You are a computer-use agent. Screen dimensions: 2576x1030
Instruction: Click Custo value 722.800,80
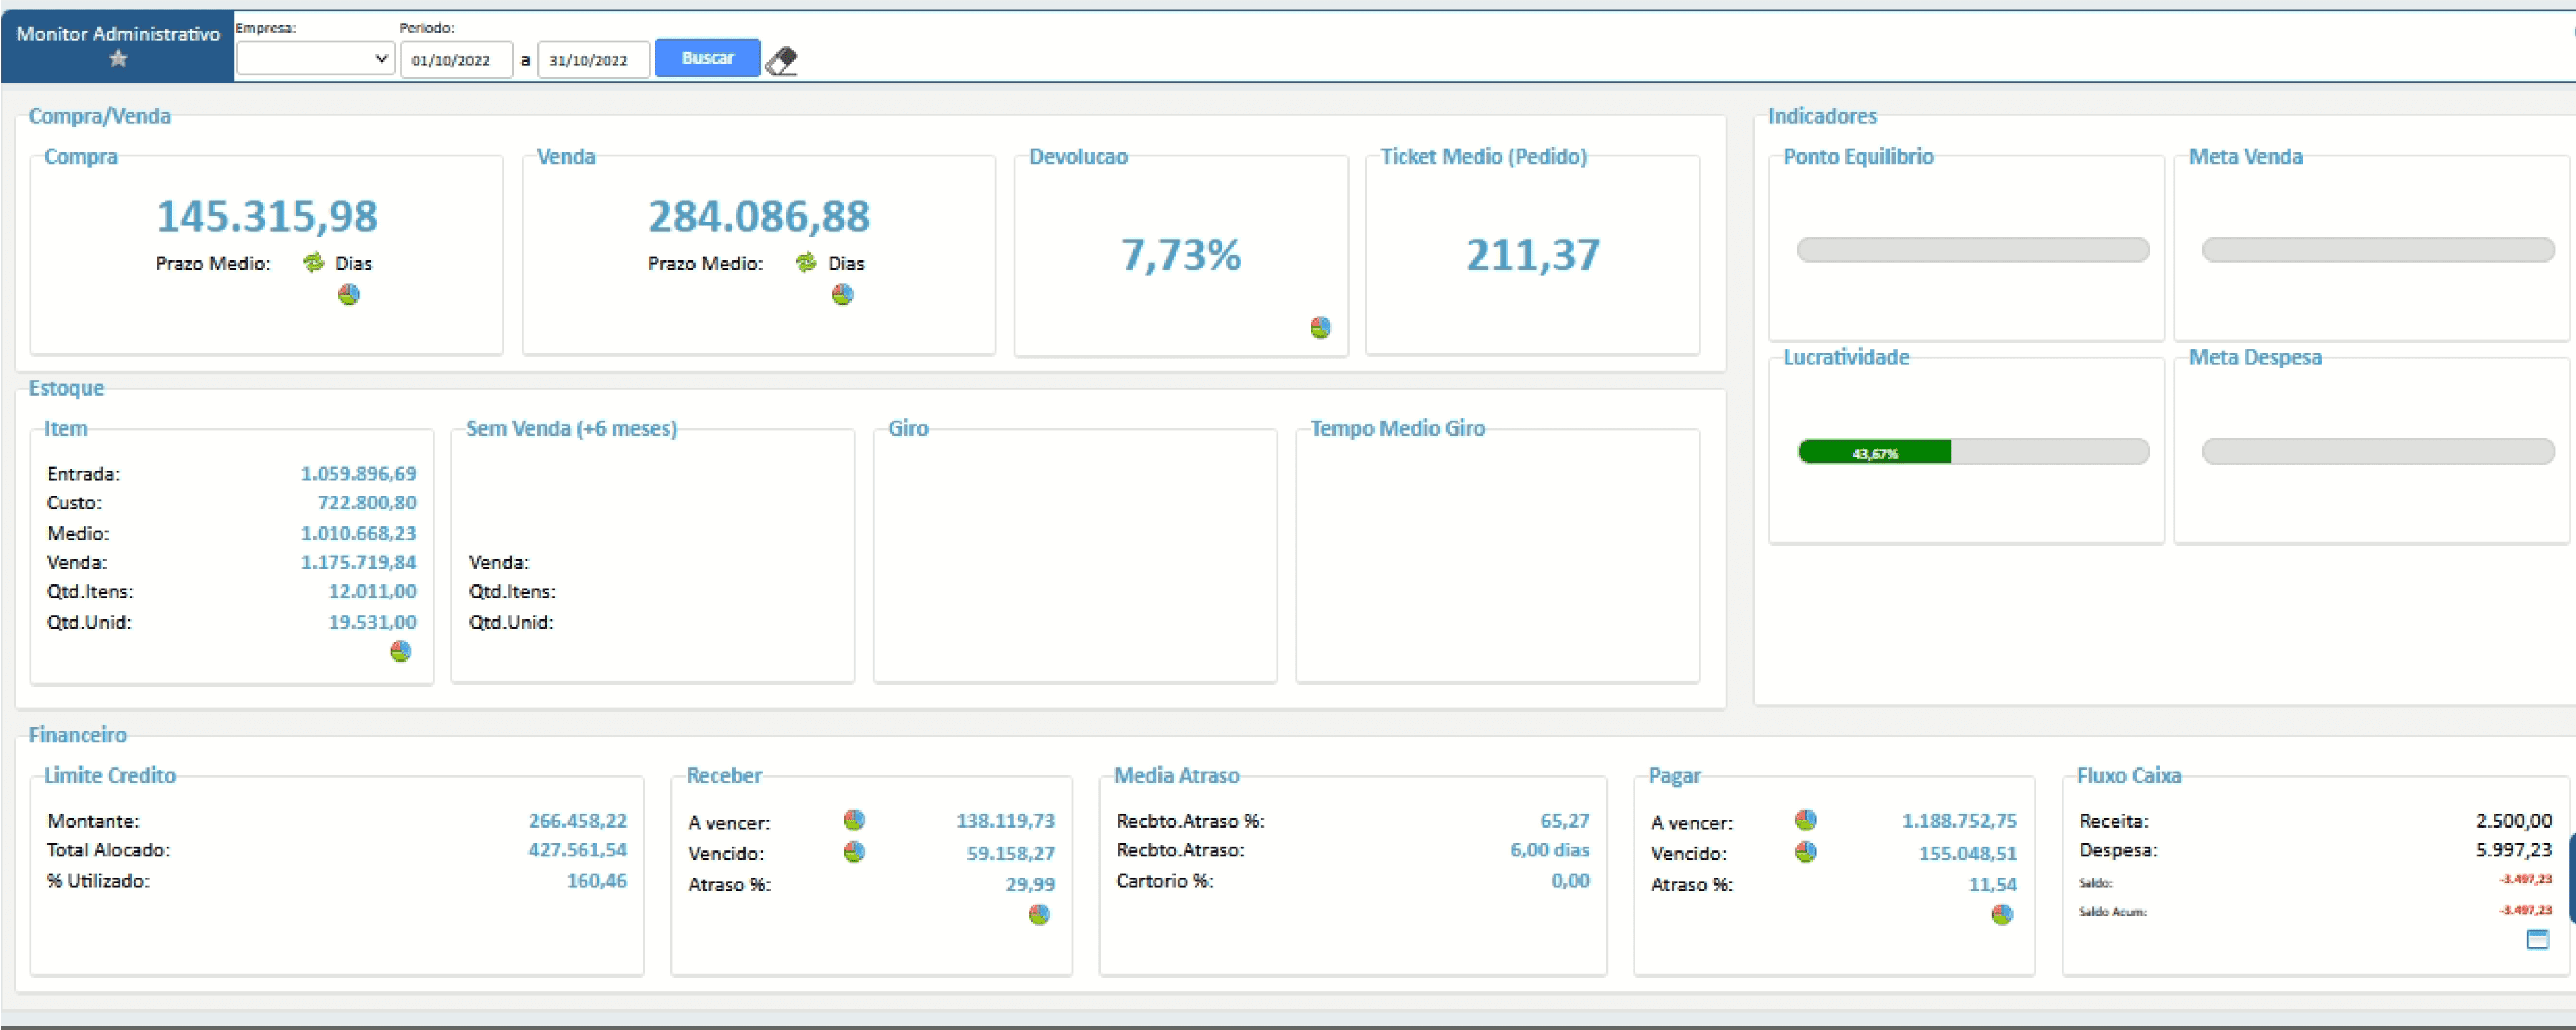367,502
